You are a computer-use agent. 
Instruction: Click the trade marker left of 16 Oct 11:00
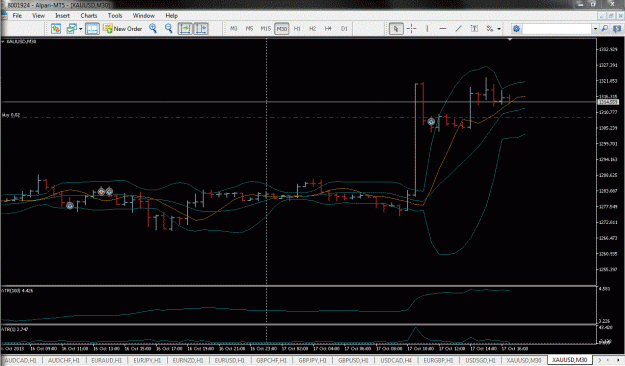[70, 206]
